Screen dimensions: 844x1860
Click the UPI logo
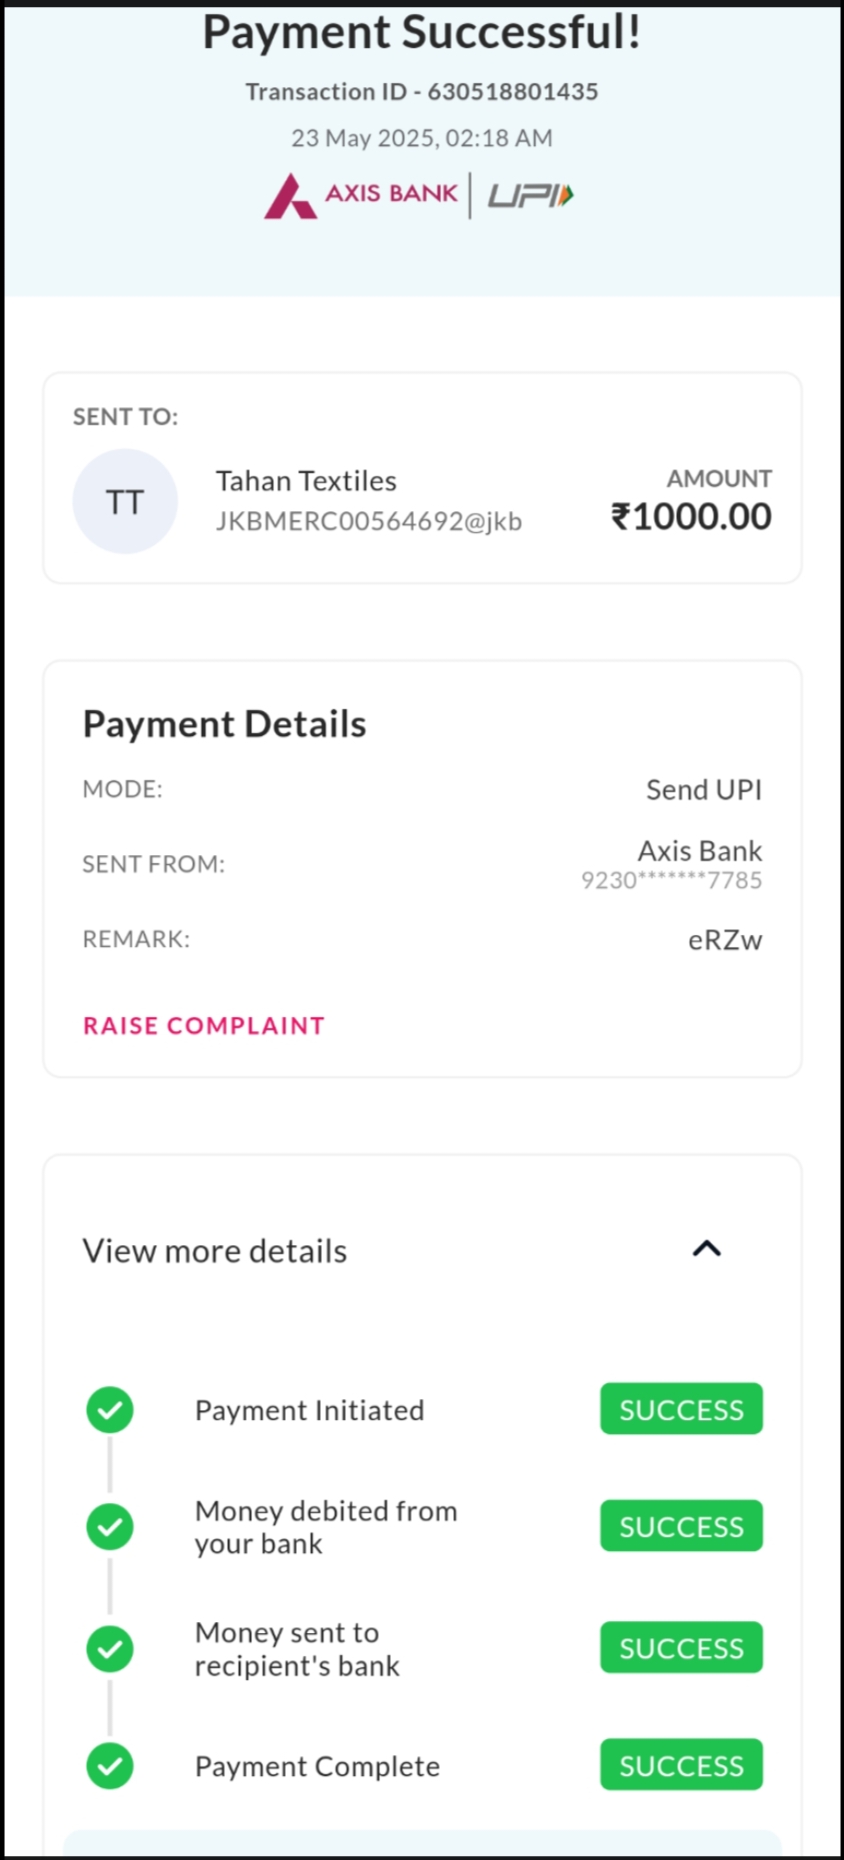(x=530, y=195)
